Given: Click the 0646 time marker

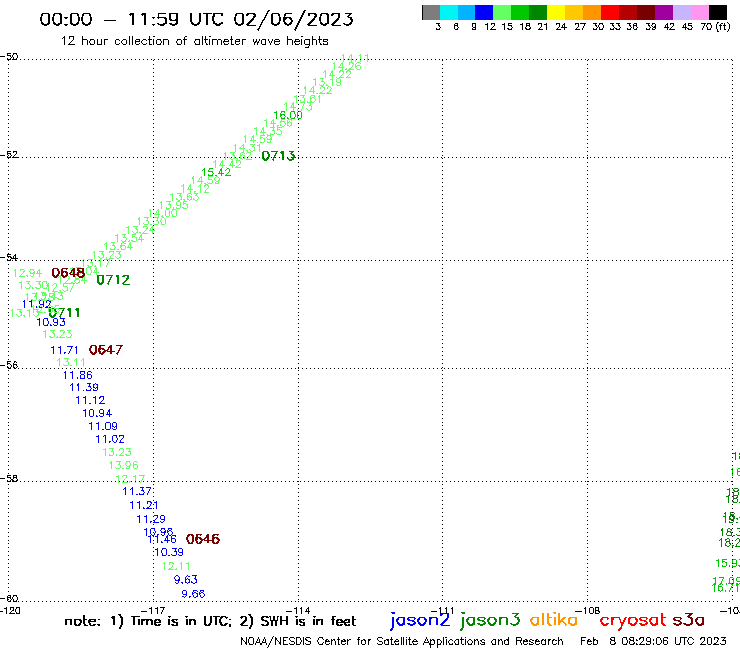Looking at the screenshot, I should coord(203,539).
